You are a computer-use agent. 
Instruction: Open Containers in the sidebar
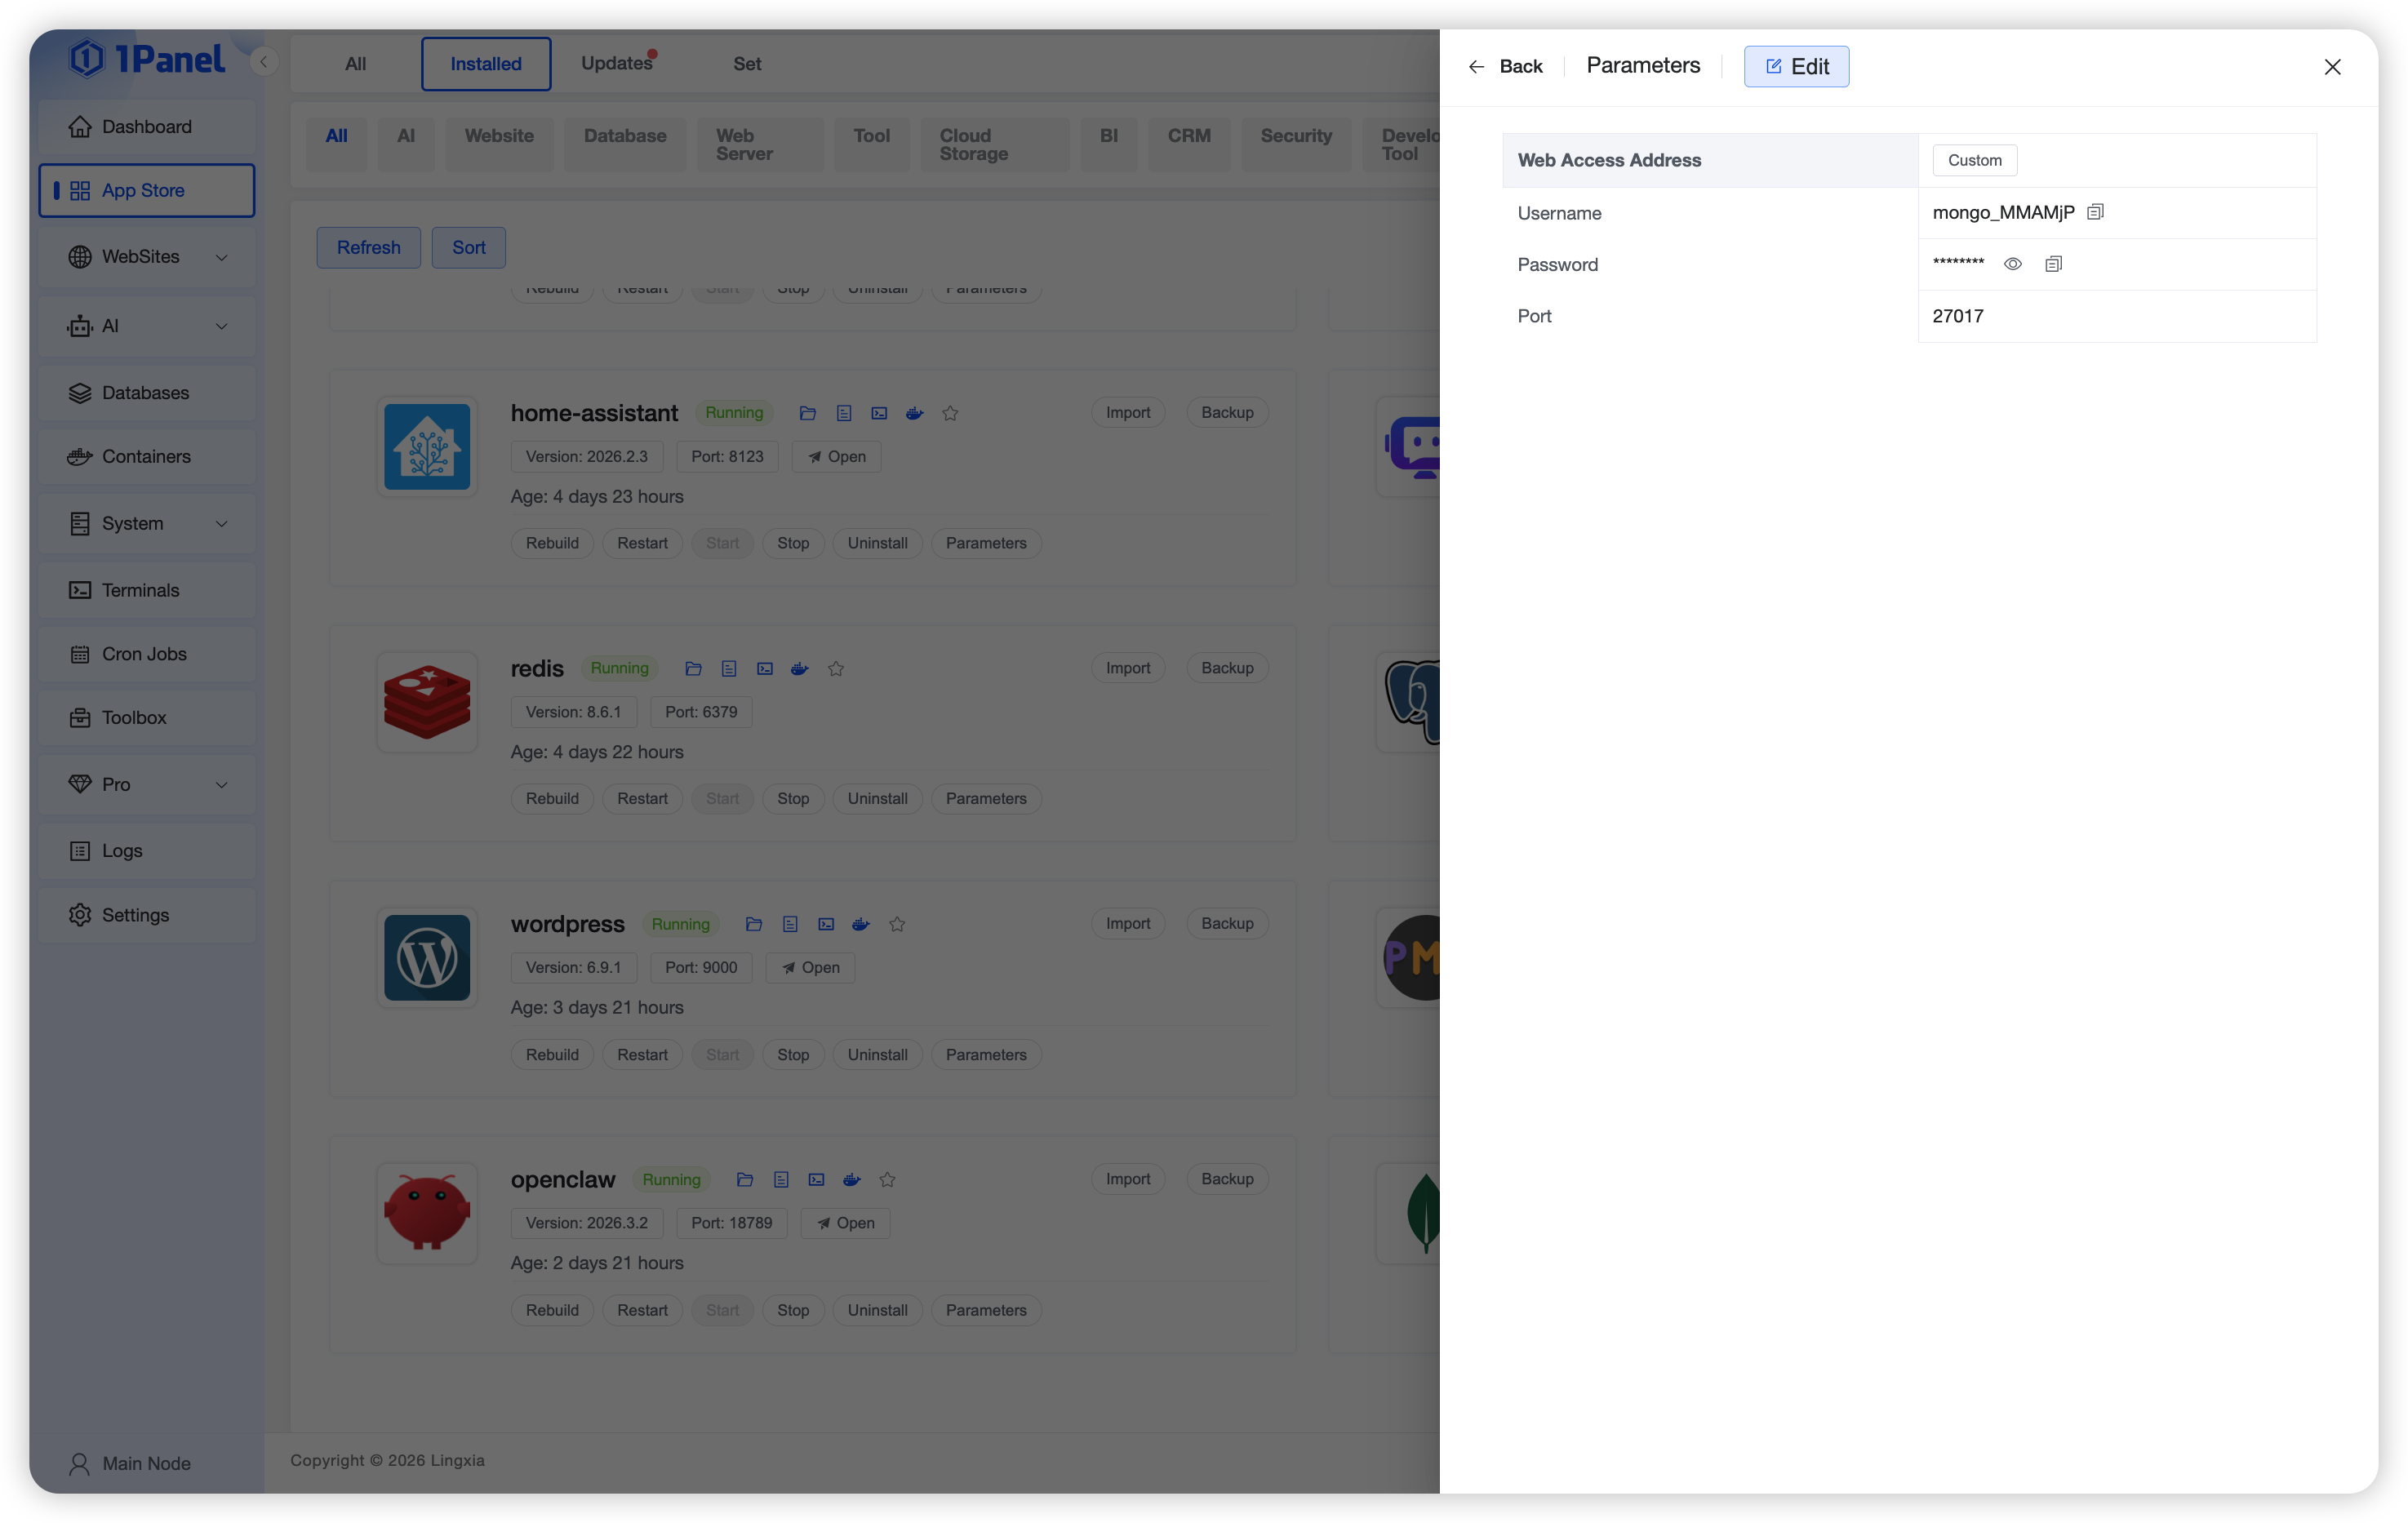(146, 457)
